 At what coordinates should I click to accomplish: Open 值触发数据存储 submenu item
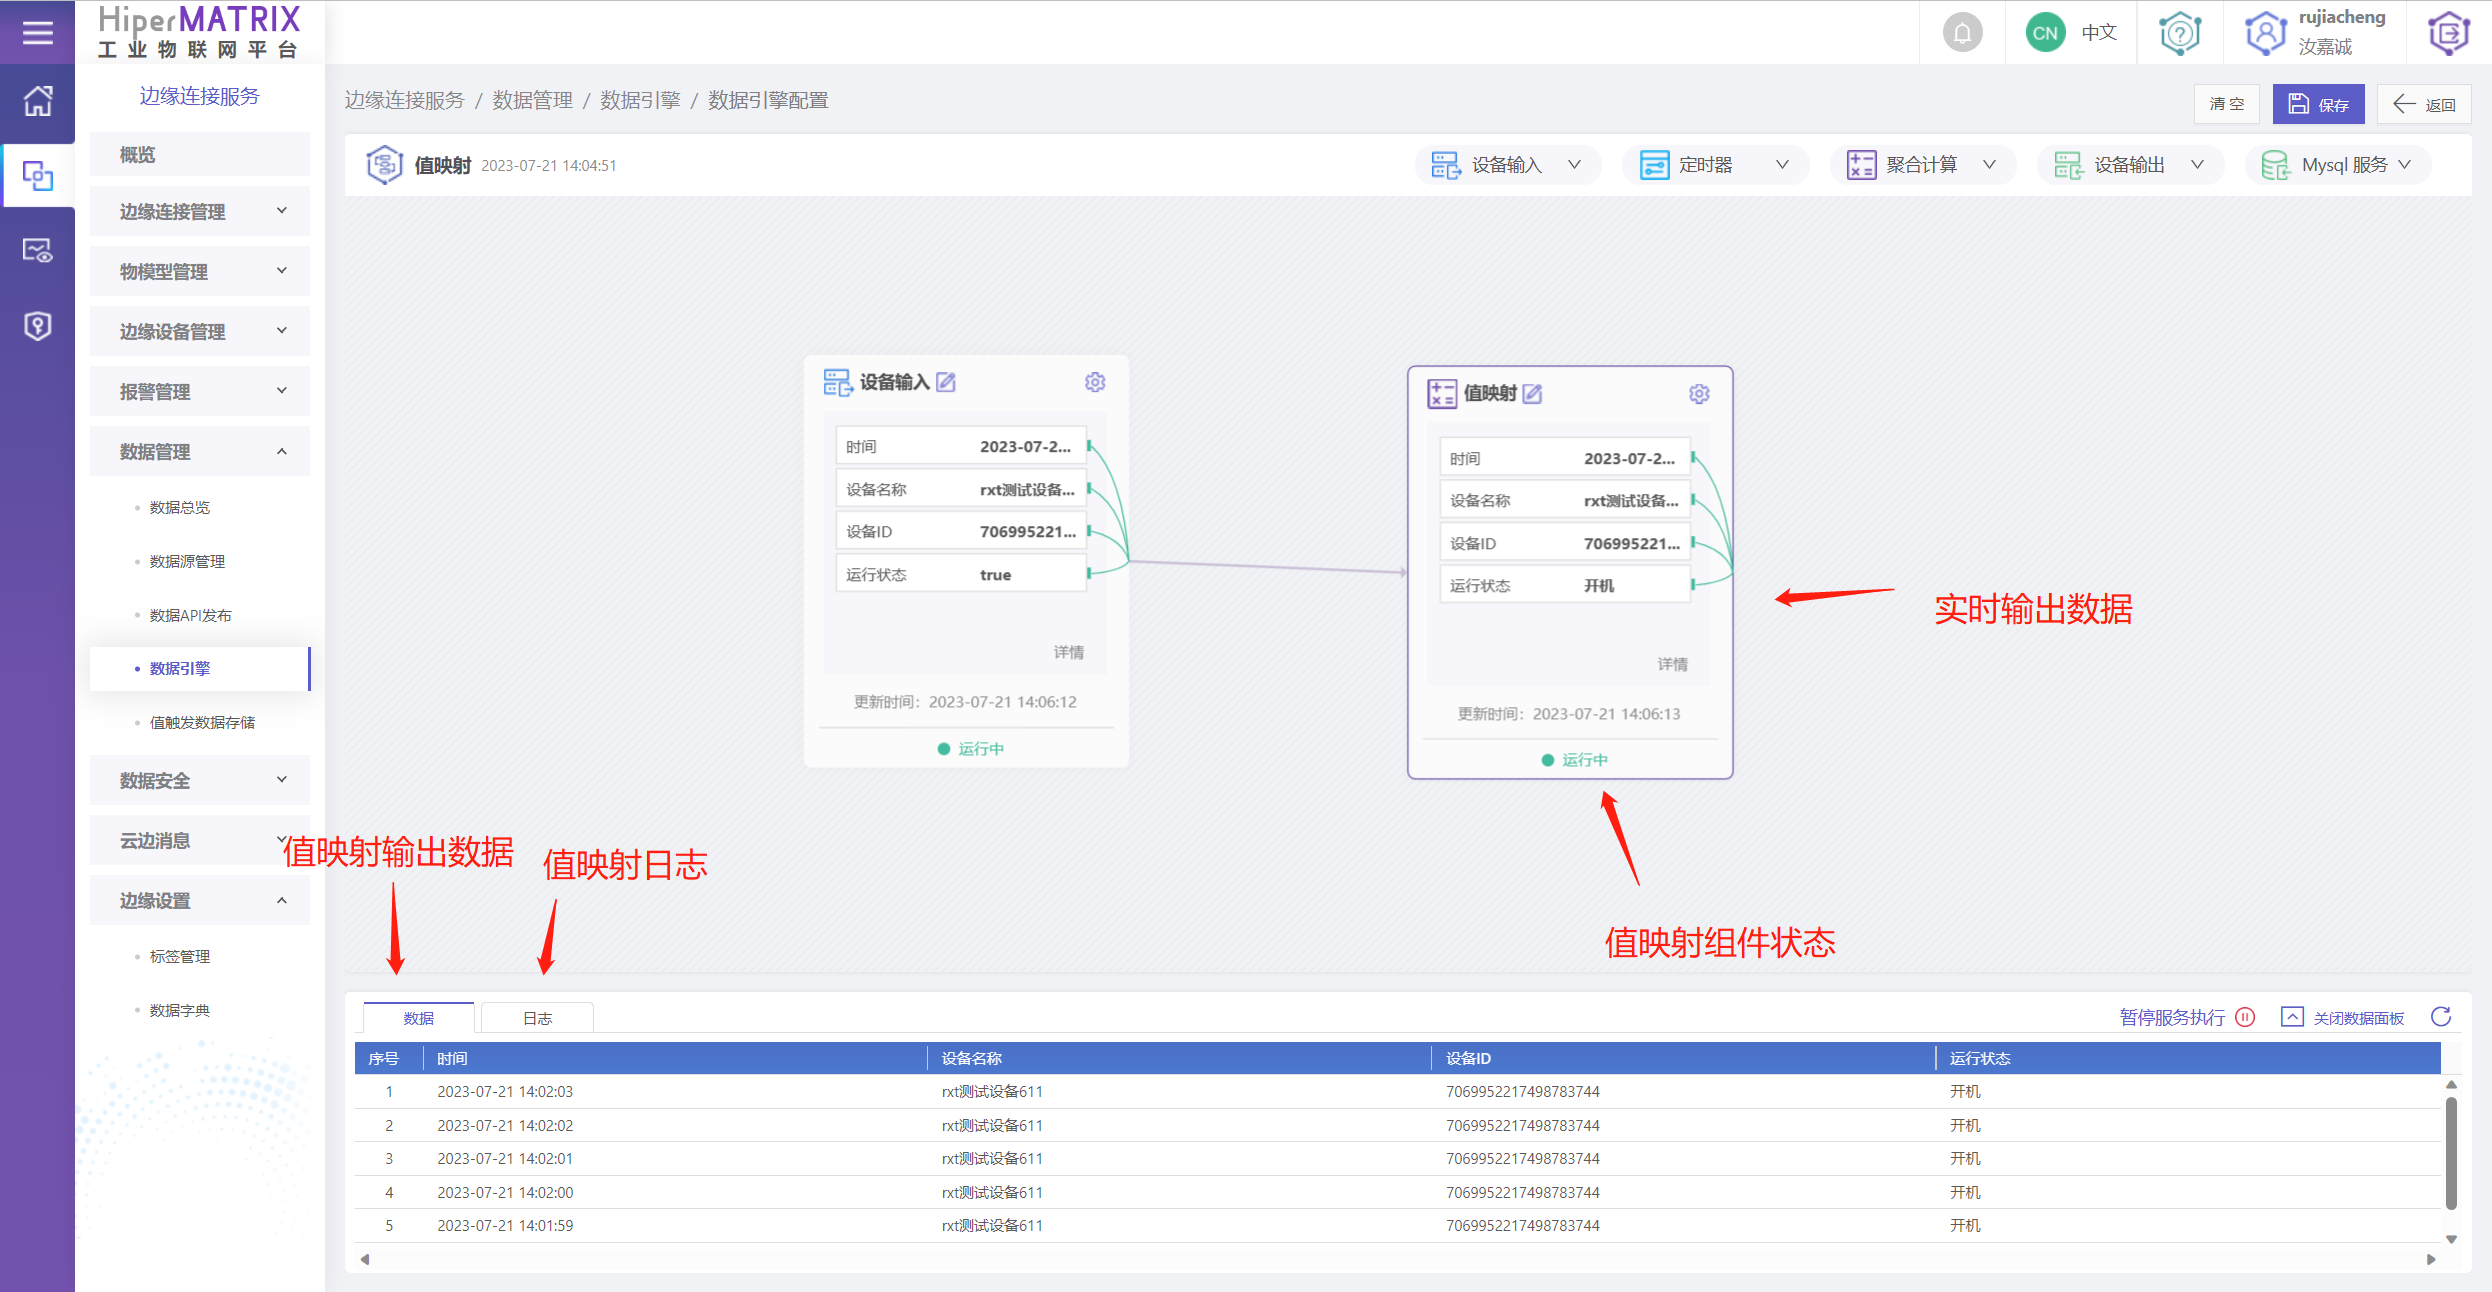[x=200, y=722]
